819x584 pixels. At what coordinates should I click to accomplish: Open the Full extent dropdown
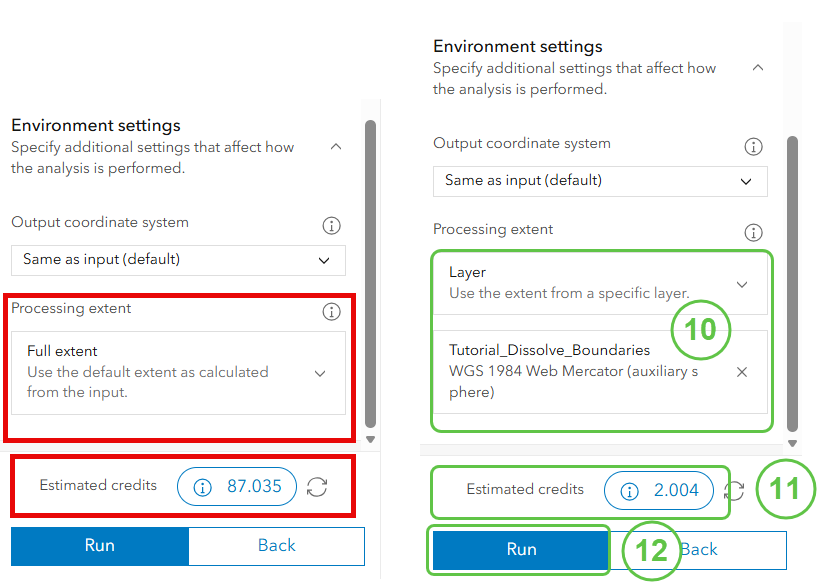click(178, 372)
